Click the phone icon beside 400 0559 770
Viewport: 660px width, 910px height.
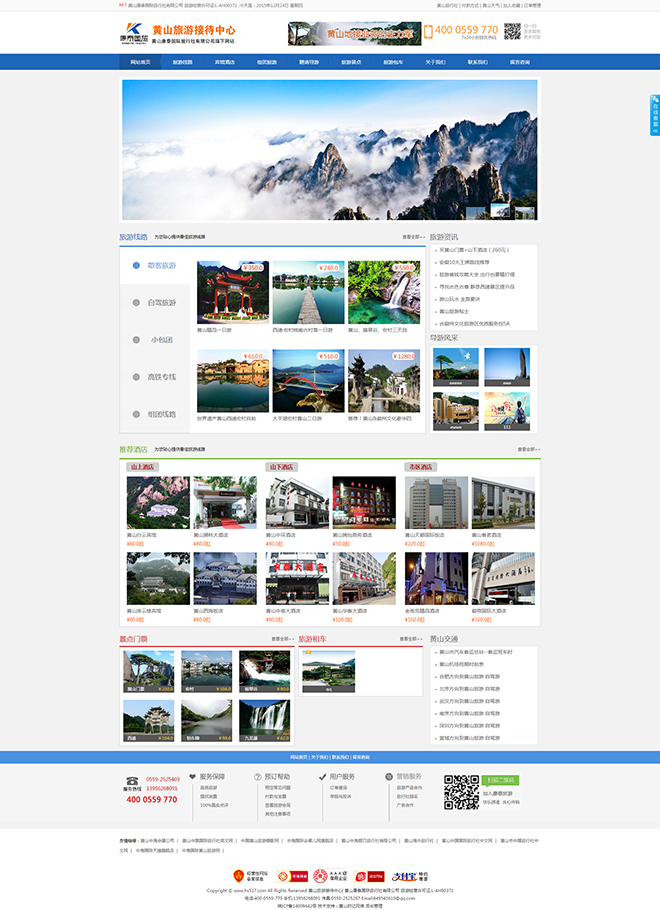click(x=428, y=33)
